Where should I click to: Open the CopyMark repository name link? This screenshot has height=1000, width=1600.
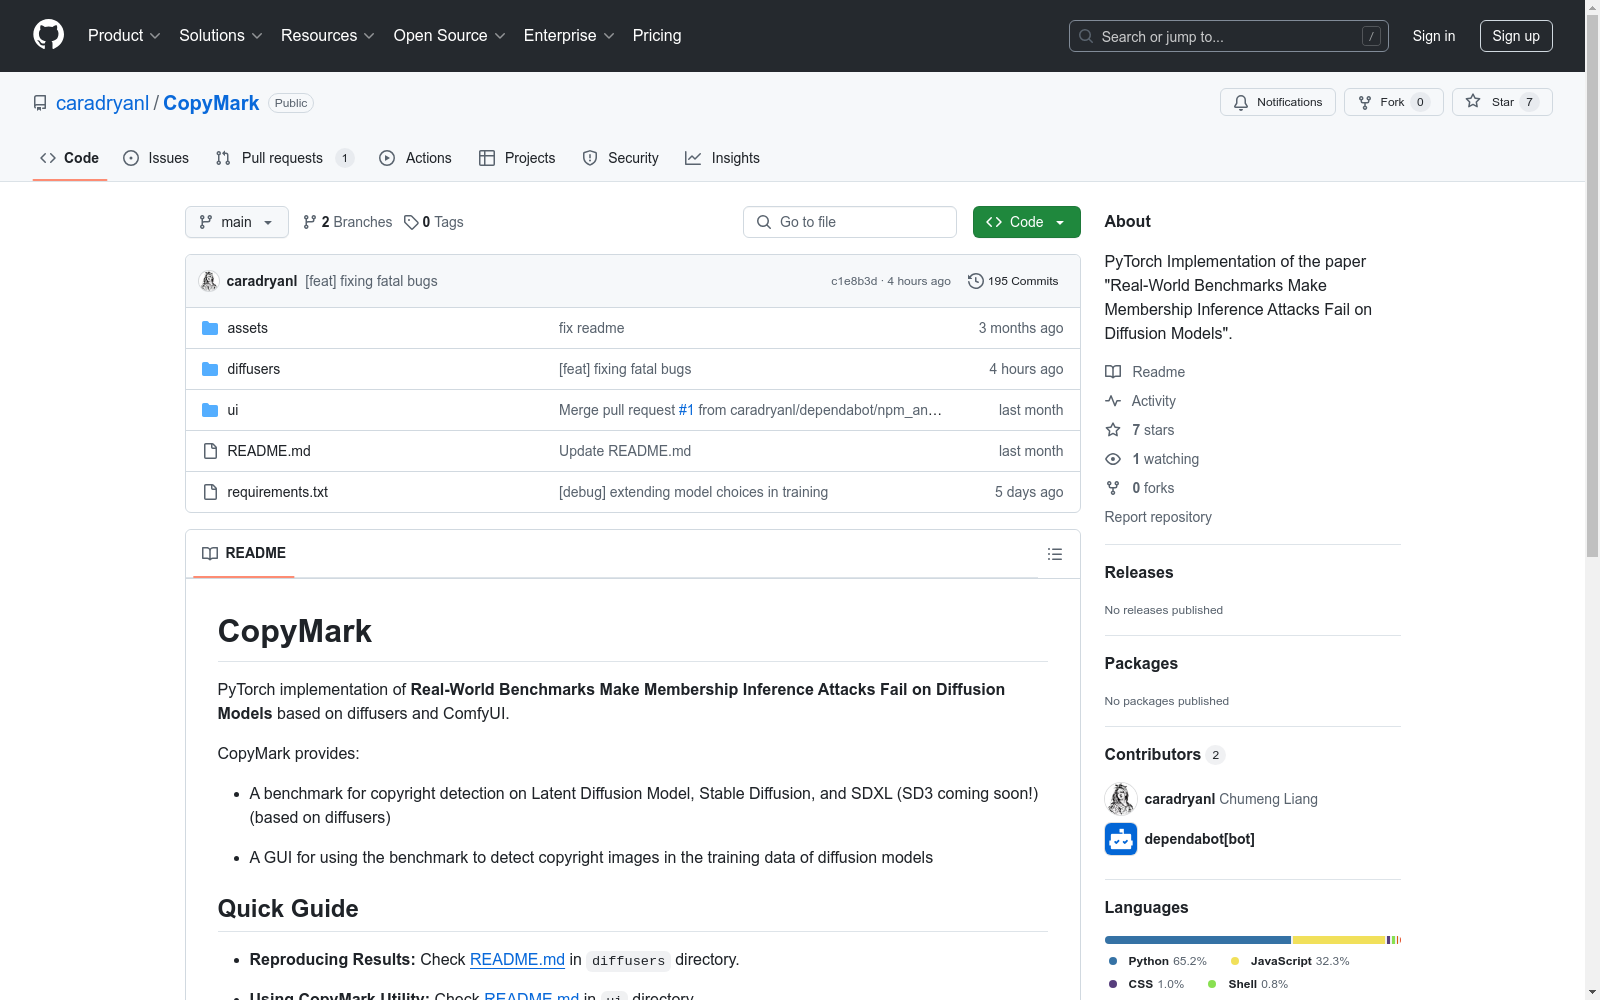(211, 103)
